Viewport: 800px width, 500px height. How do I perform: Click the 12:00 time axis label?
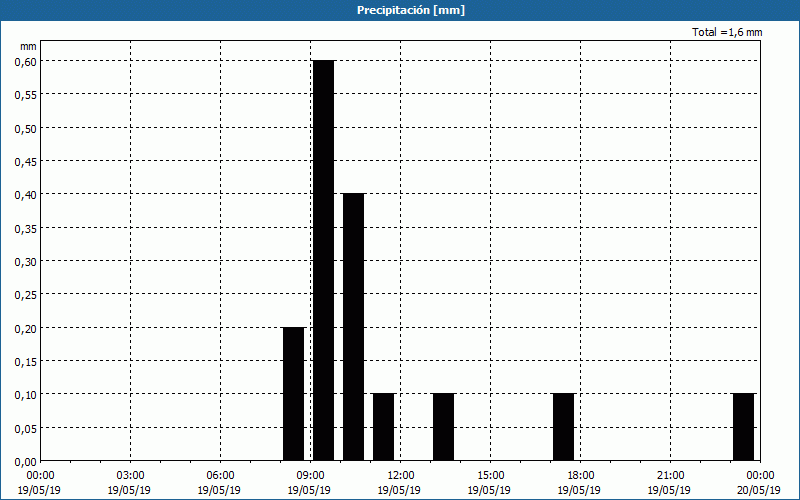coord(401,476)
